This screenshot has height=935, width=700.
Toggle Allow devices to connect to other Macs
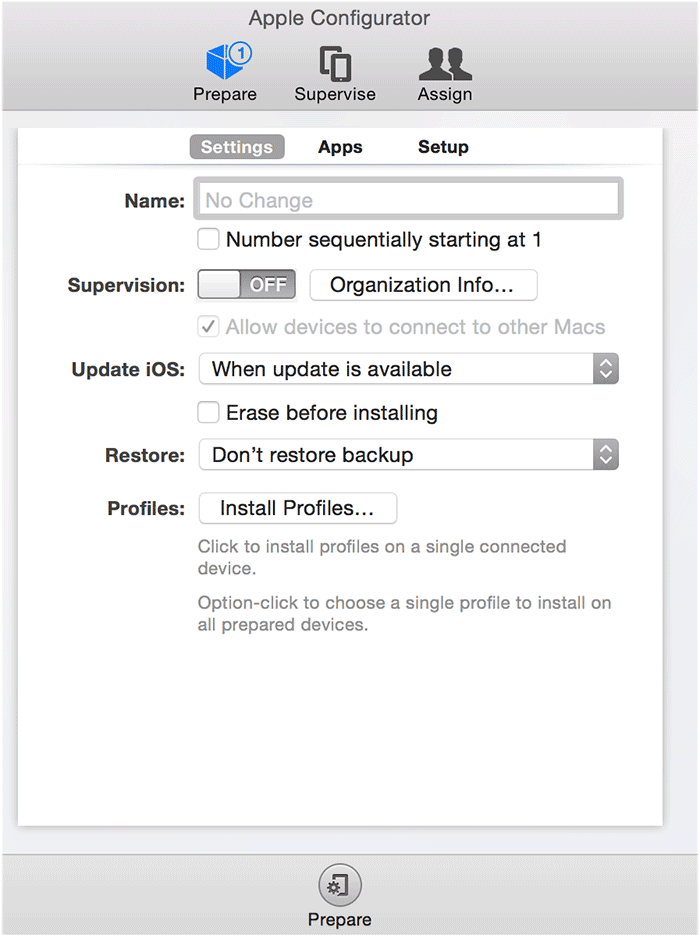click(x=208, y=327)
